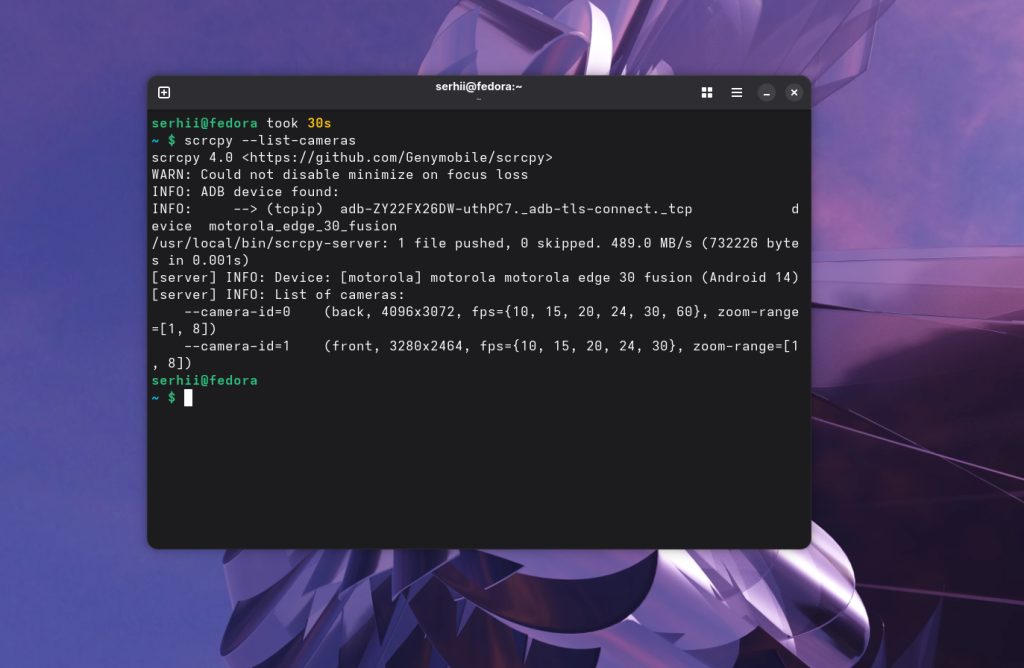
Task: Click the '--camera-id=1' text
Action: 237,346
